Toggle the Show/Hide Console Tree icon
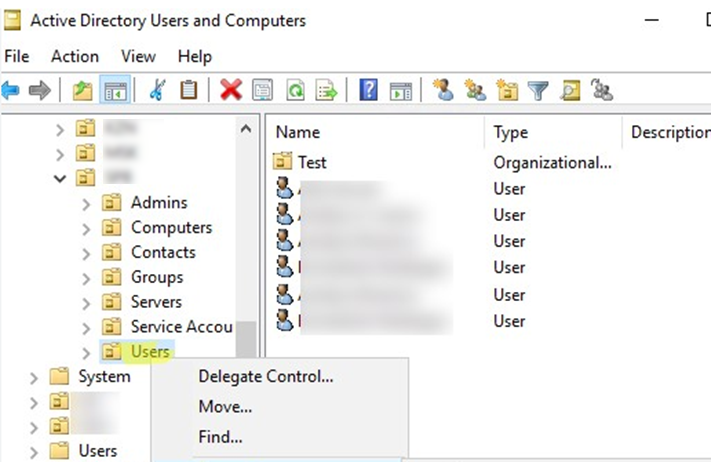The image size is (711, 462). click(x=115, y=90)
